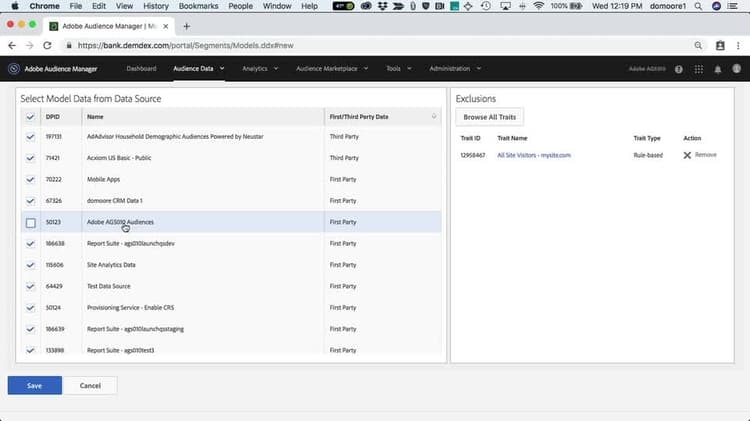Click the AirPlay display menu bar icon
Image resolution: width=750 pixels, height=421 pixels.
coord(505,6)
